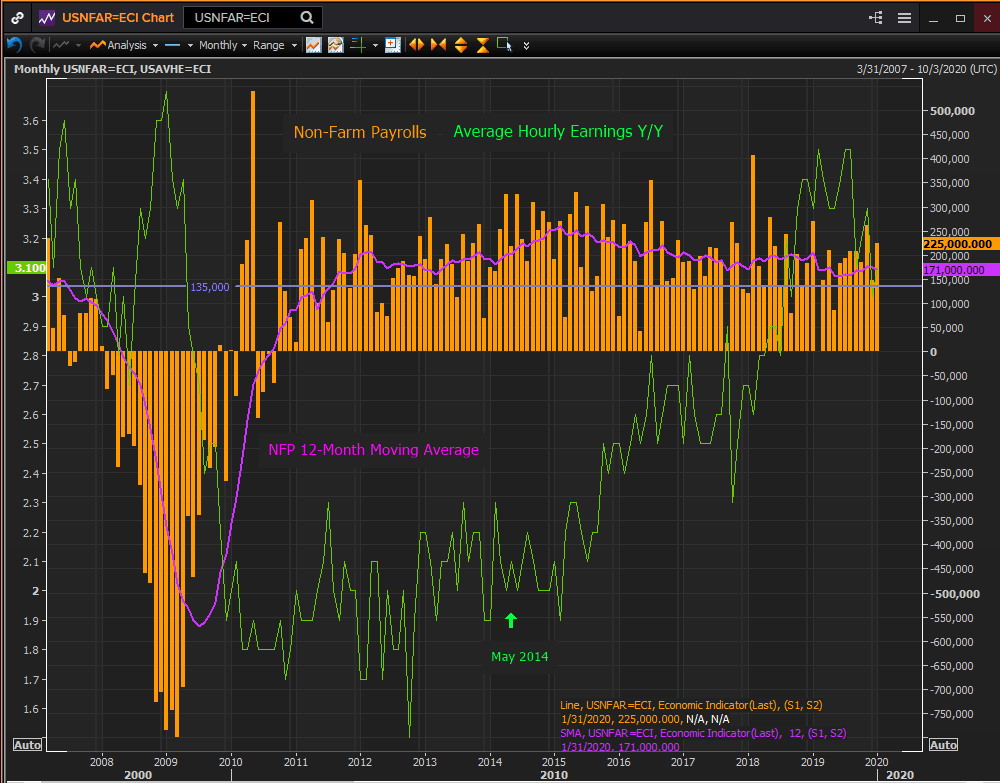Open the hamburger menu
This screenshot has width=1000, height=783.
pyautogui.click(x=904, y=18)
